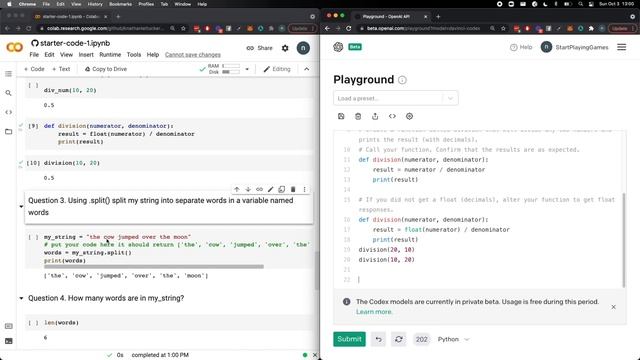Screen dimensions: 640x360
Task: Open Playground settings gear icon
Action: (409, 116)
